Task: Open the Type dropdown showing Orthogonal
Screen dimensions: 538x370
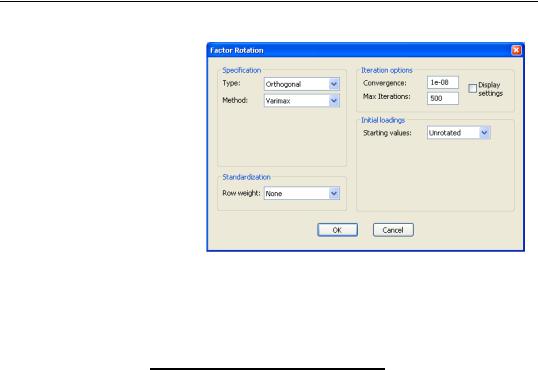Action: point(302,84)
